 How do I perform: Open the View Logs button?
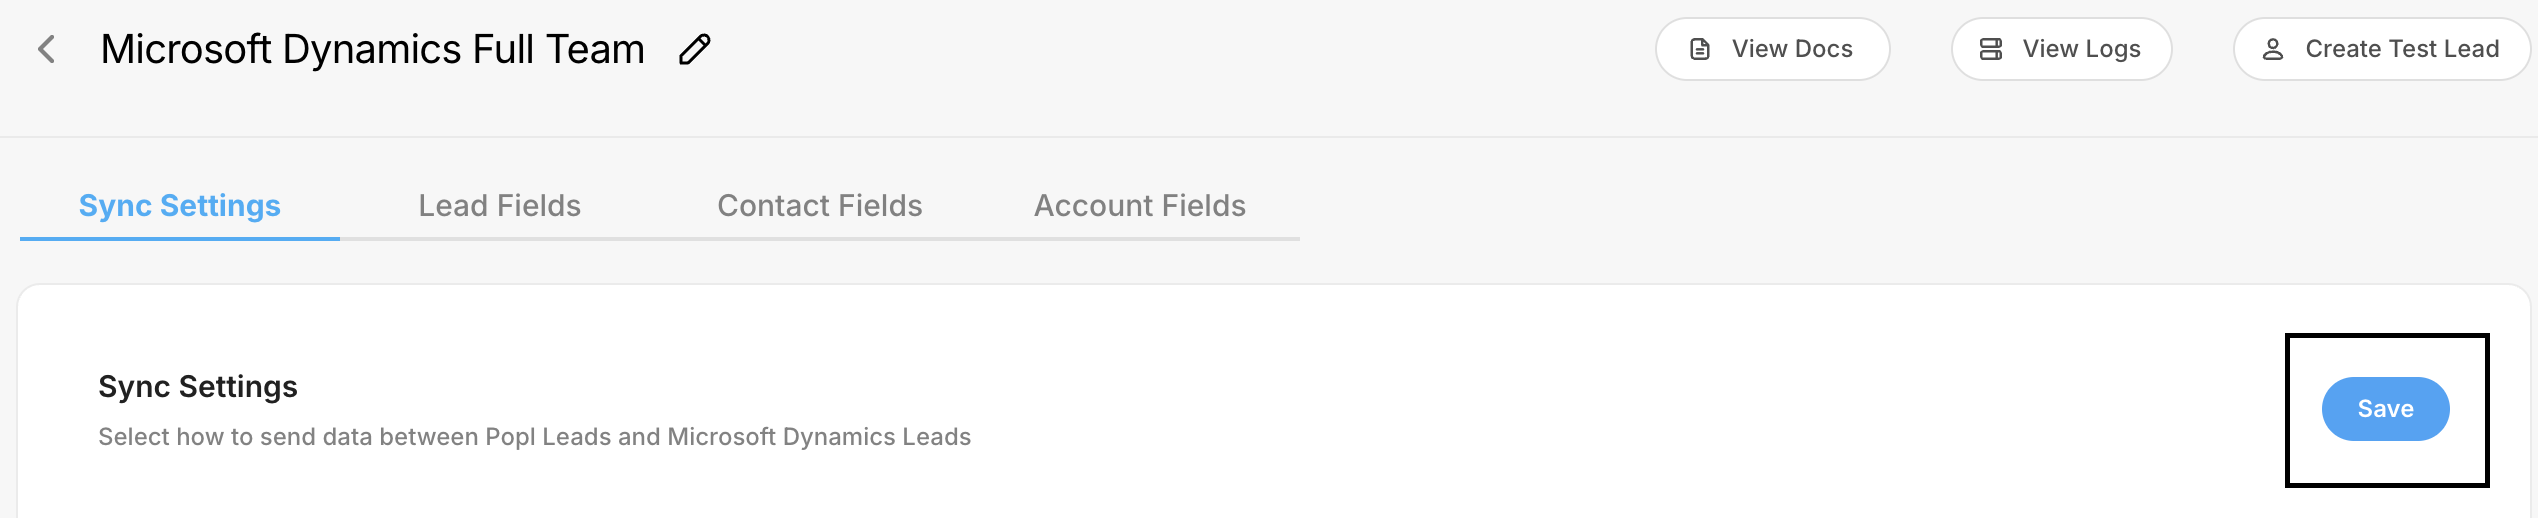click(2061, 49)
